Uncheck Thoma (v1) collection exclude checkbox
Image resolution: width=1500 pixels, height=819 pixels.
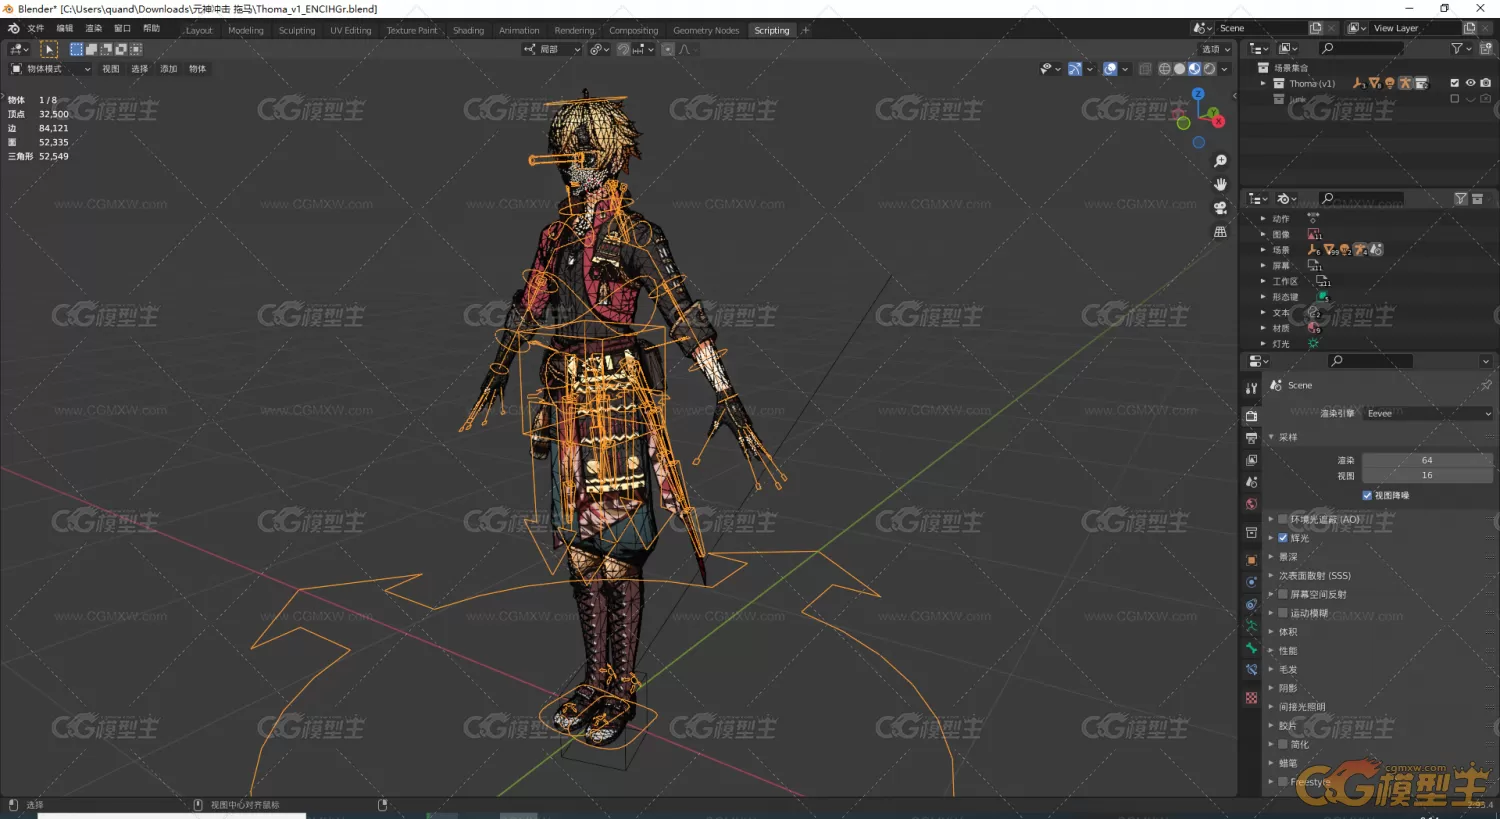tap(1454, 83)
